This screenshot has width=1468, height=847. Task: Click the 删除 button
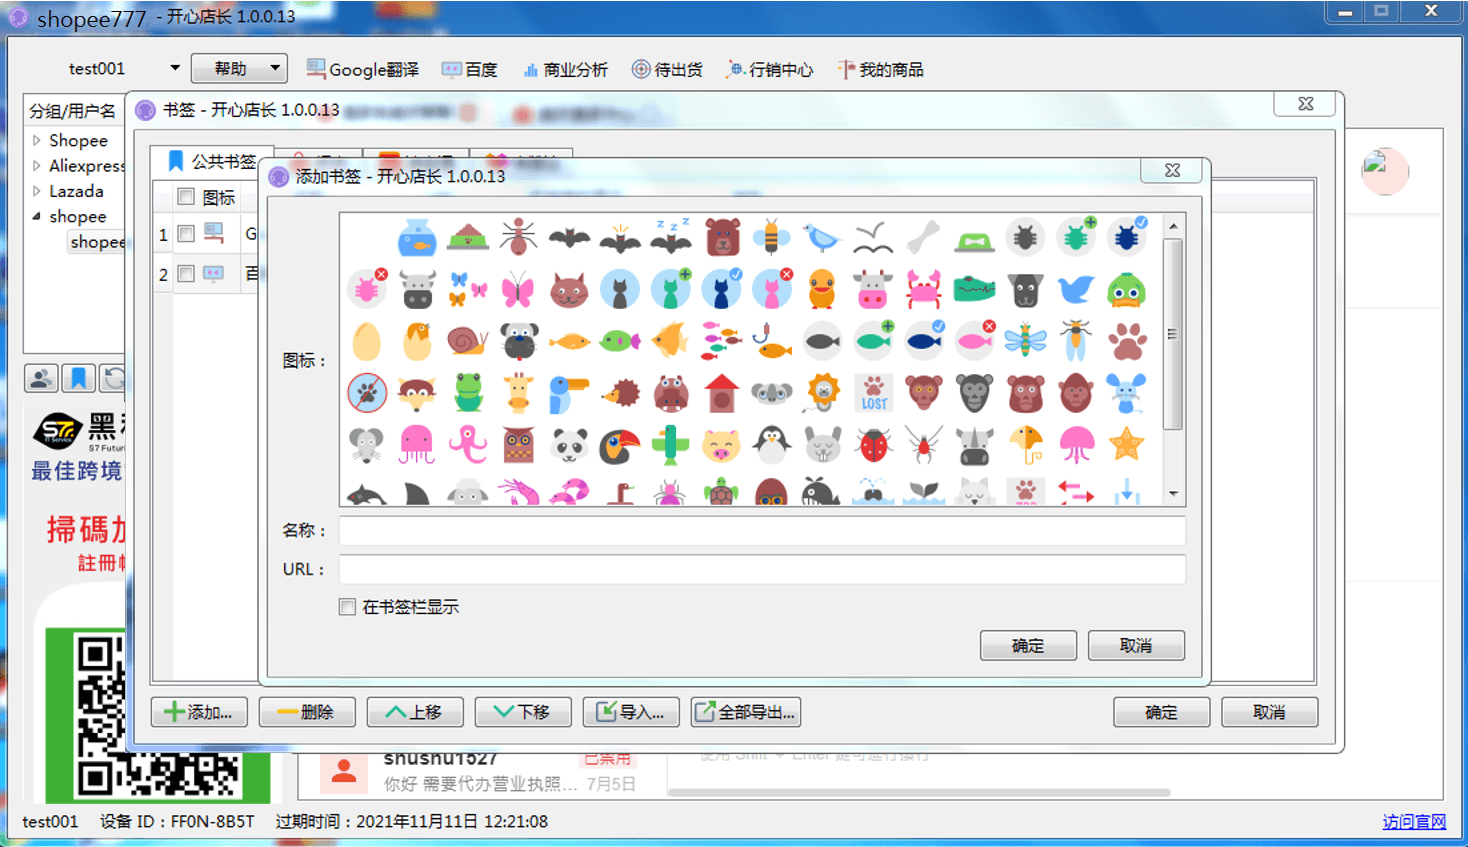(x=307, y=712)
